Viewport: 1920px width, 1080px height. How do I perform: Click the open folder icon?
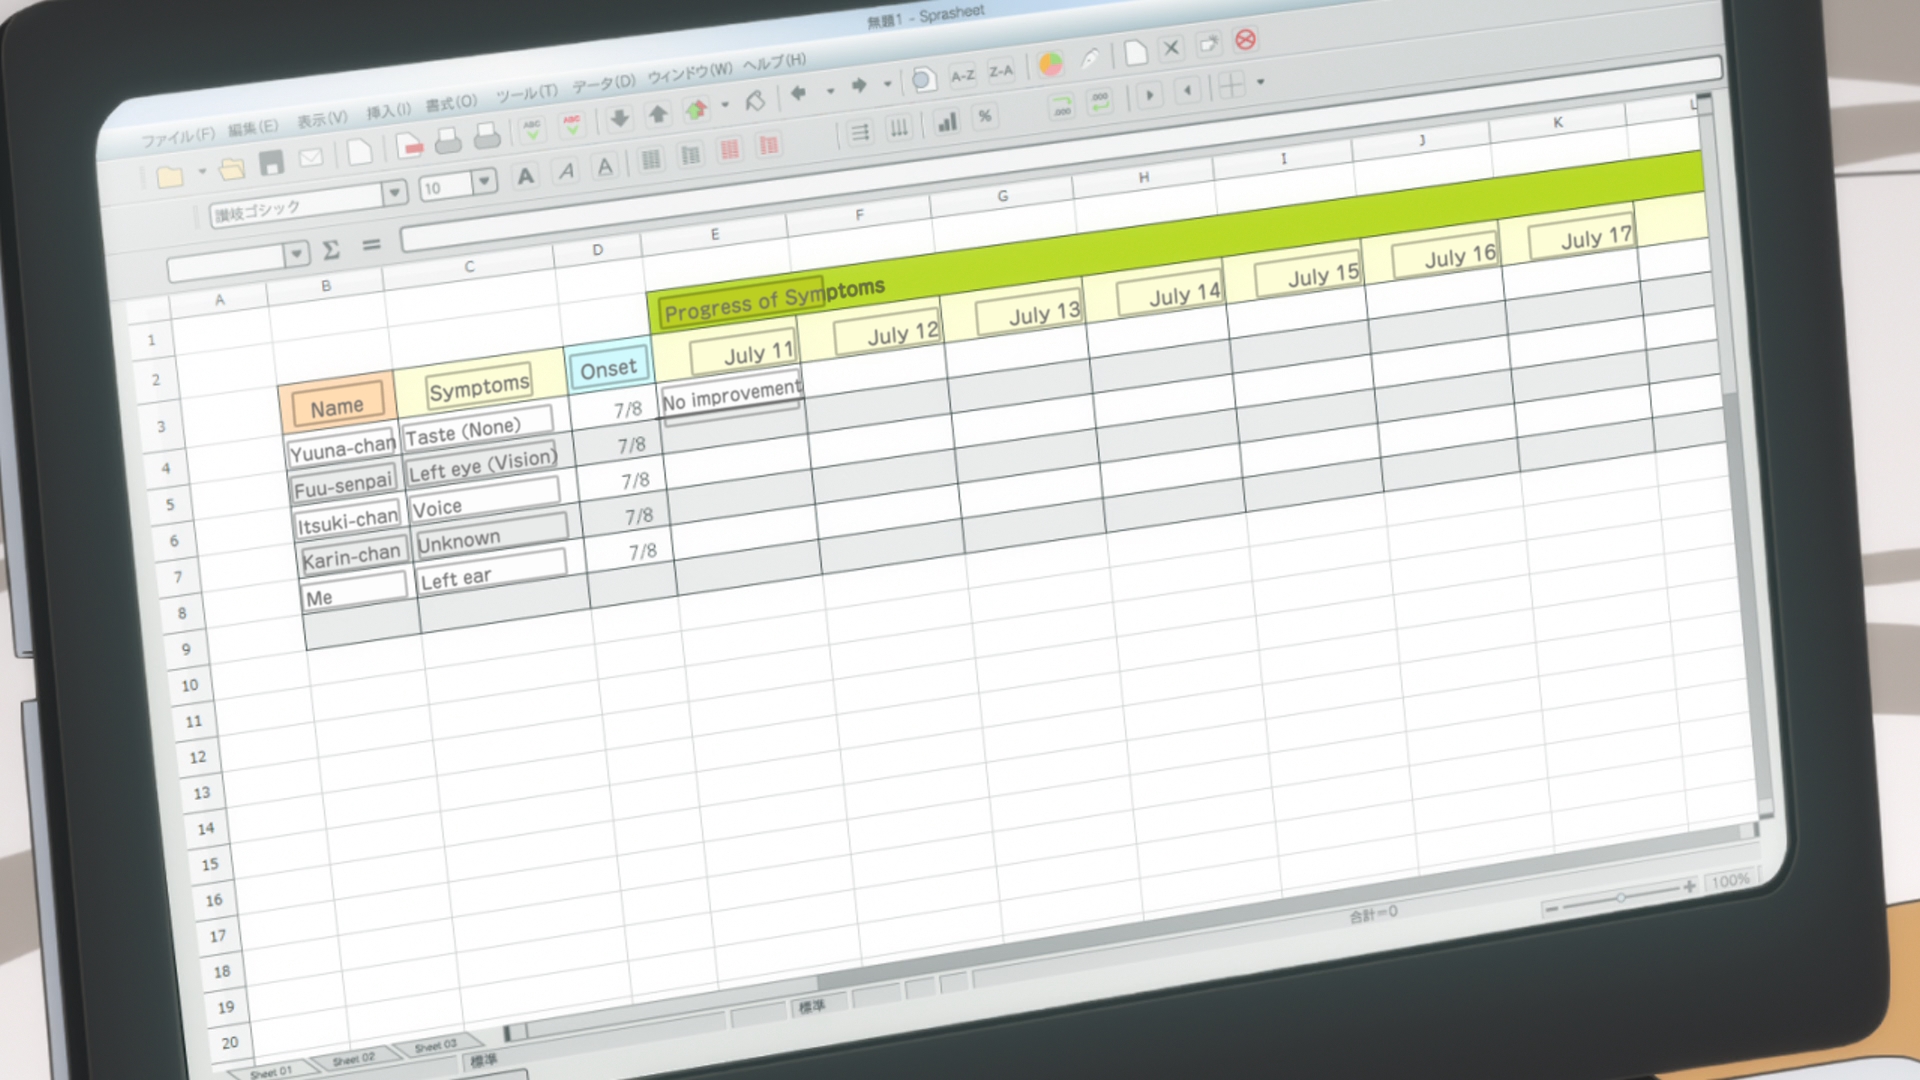point(232,169)
